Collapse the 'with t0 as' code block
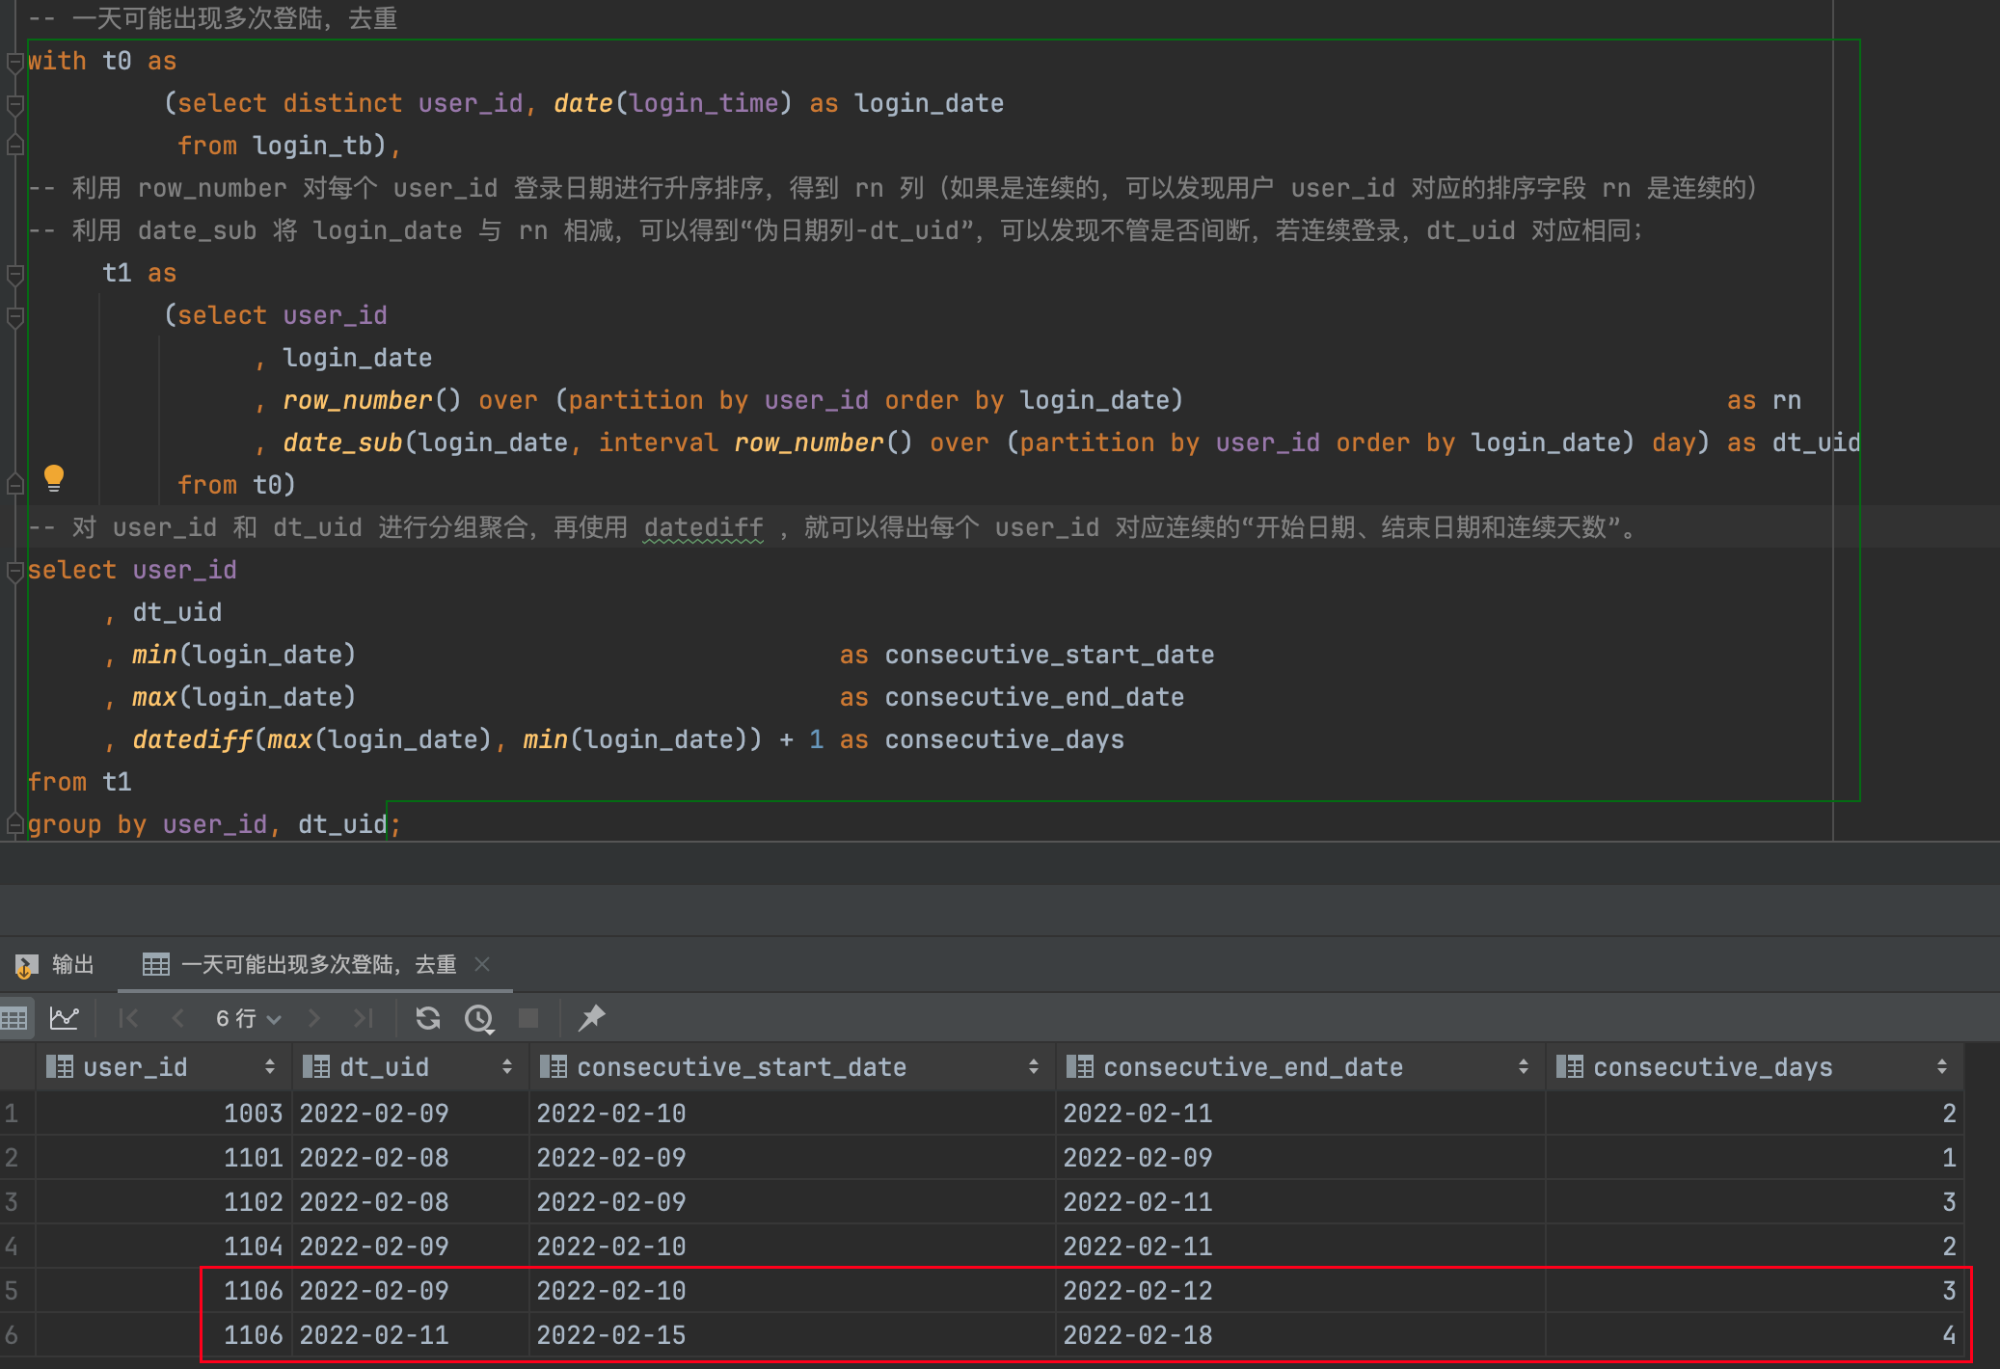2000x1369 pixels. coord(15,62)
